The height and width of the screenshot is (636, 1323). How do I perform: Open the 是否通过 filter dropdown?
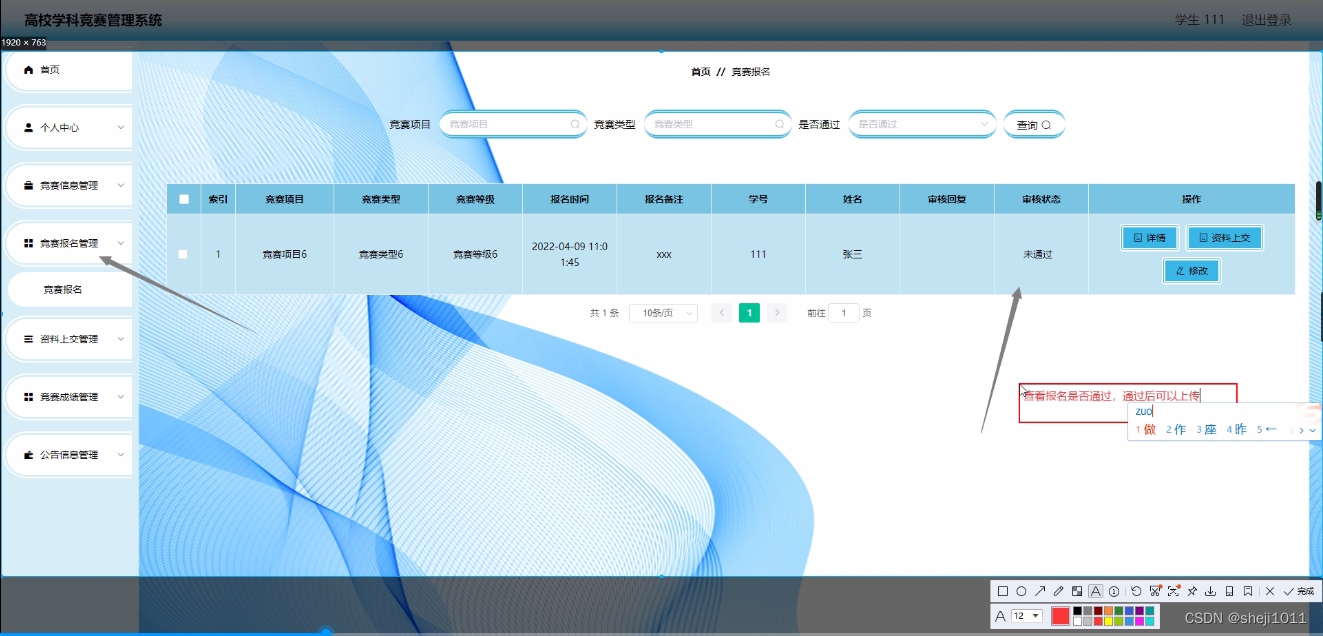(920, 123)
